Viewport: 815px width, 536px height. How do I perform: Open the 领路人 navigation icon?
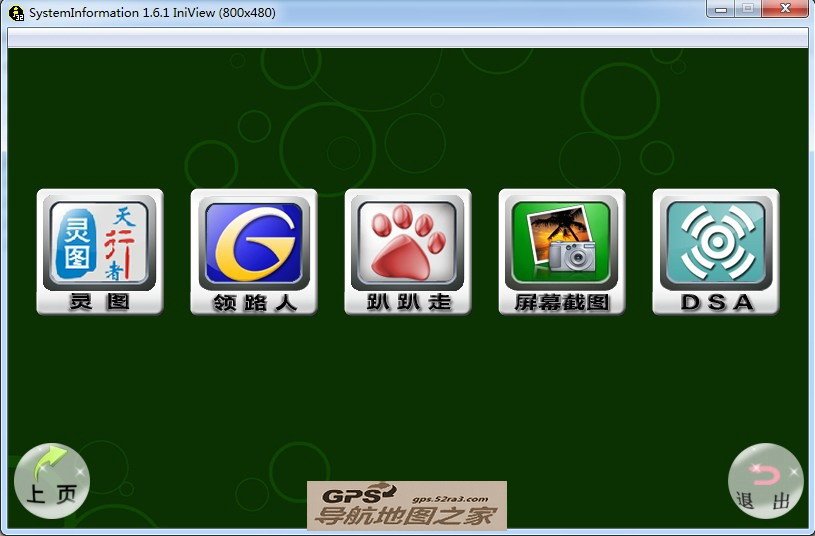pos(254,252)
